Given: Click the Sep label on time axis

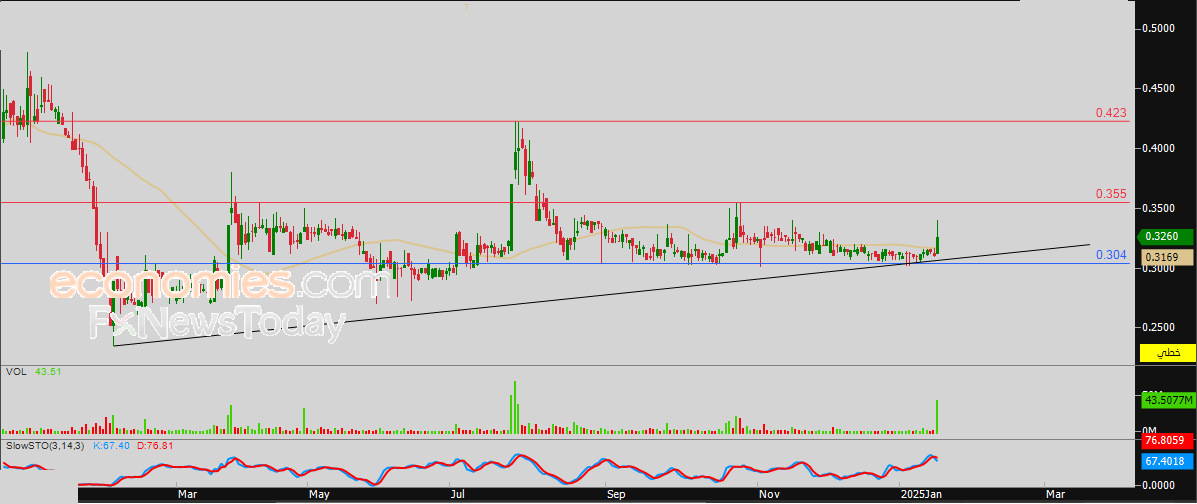Looking at the screenshot, I should (616, 495).
